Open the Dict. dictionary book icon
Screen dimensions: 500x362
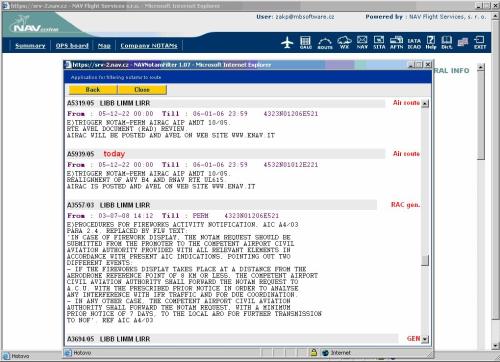pyautogui.click(x=447, y=43)
